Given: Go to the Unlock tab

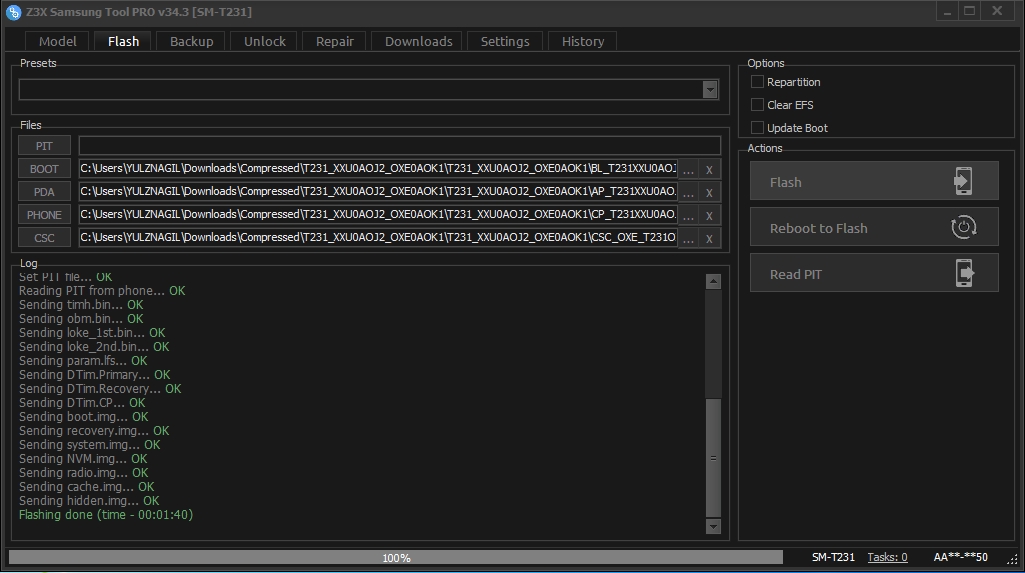Looking at the screenshot, I should [265, 41].
